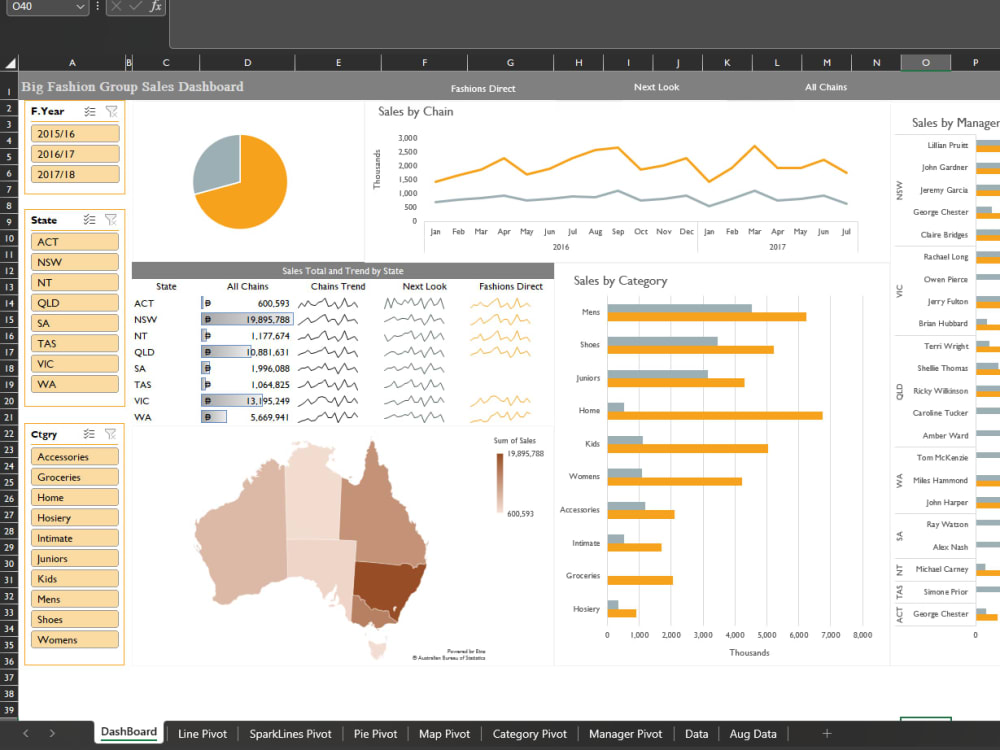The width and height of the screenshot is (1000, 750).
Task: Click the Next Look header link
Action: 656,87
